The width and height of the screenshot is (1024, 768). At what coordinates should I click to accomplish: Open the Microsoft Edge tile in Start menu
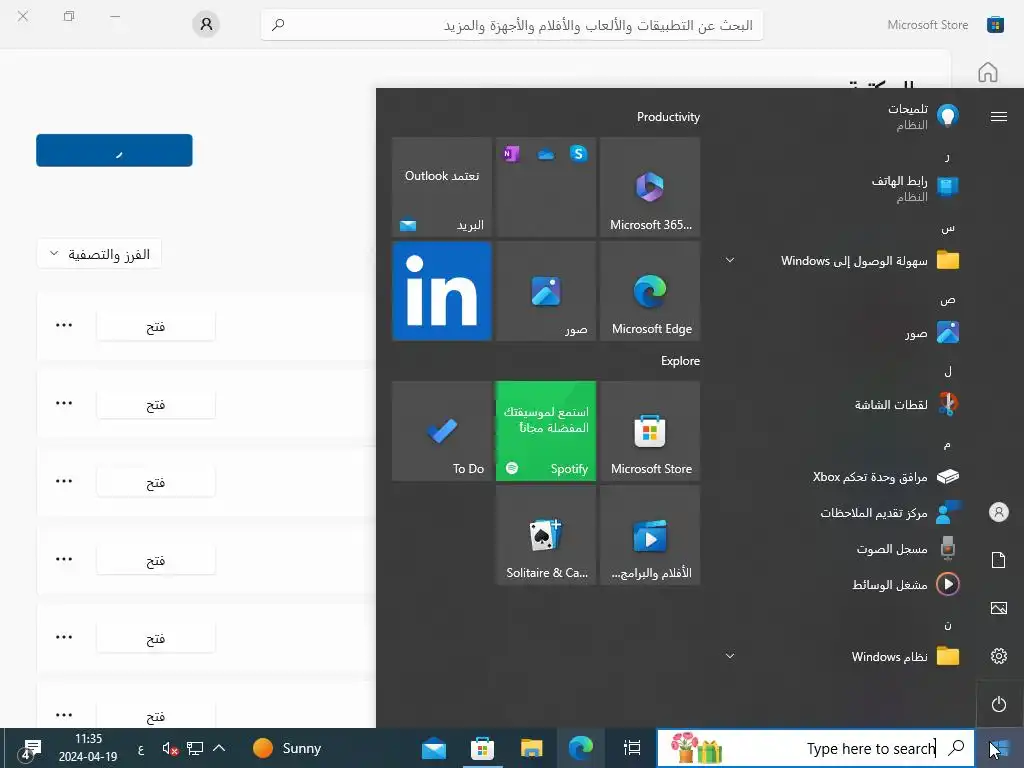650,291
